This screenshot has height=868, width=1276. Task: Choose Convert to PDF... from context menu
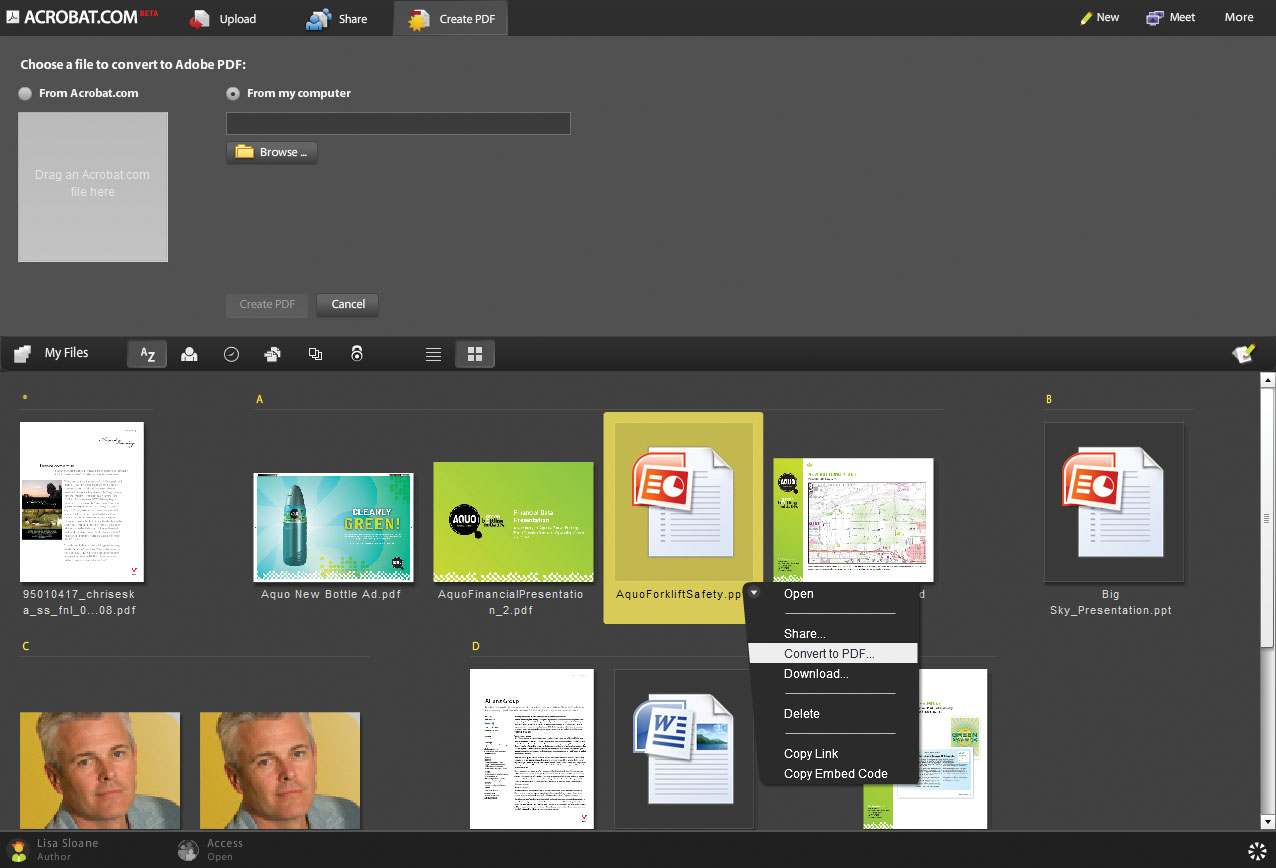pos(832,653)
